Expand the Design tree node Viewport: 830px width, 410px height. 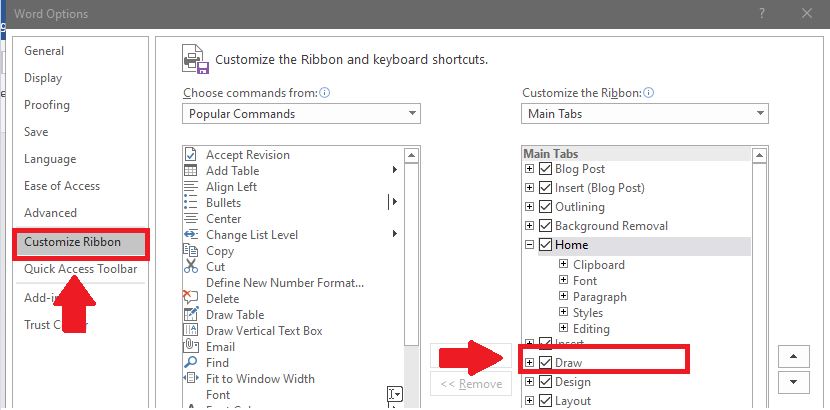(529, 382)
